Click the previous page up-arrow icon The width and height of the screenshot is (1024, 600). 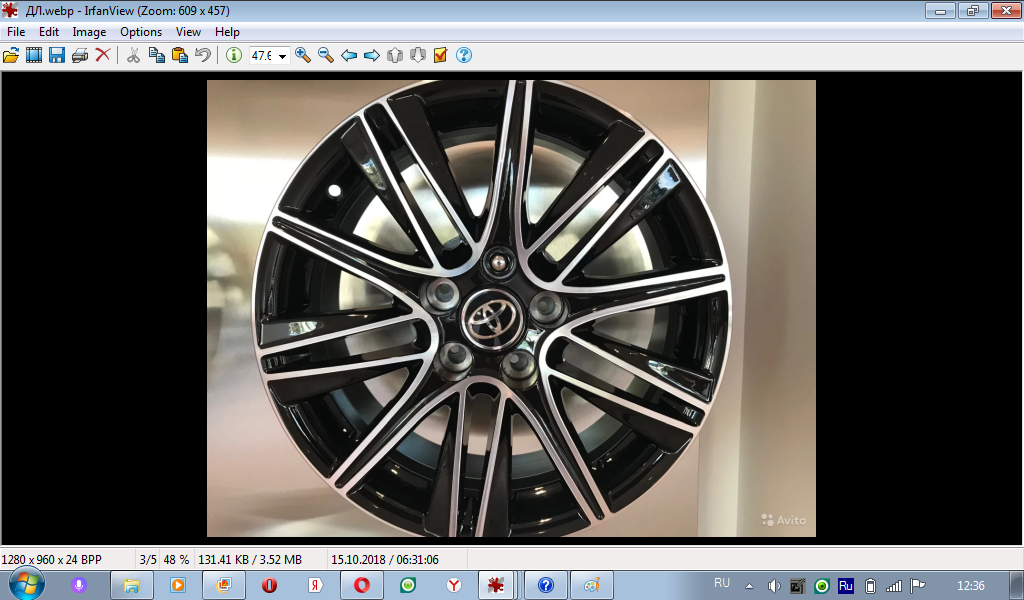point(394,55)
